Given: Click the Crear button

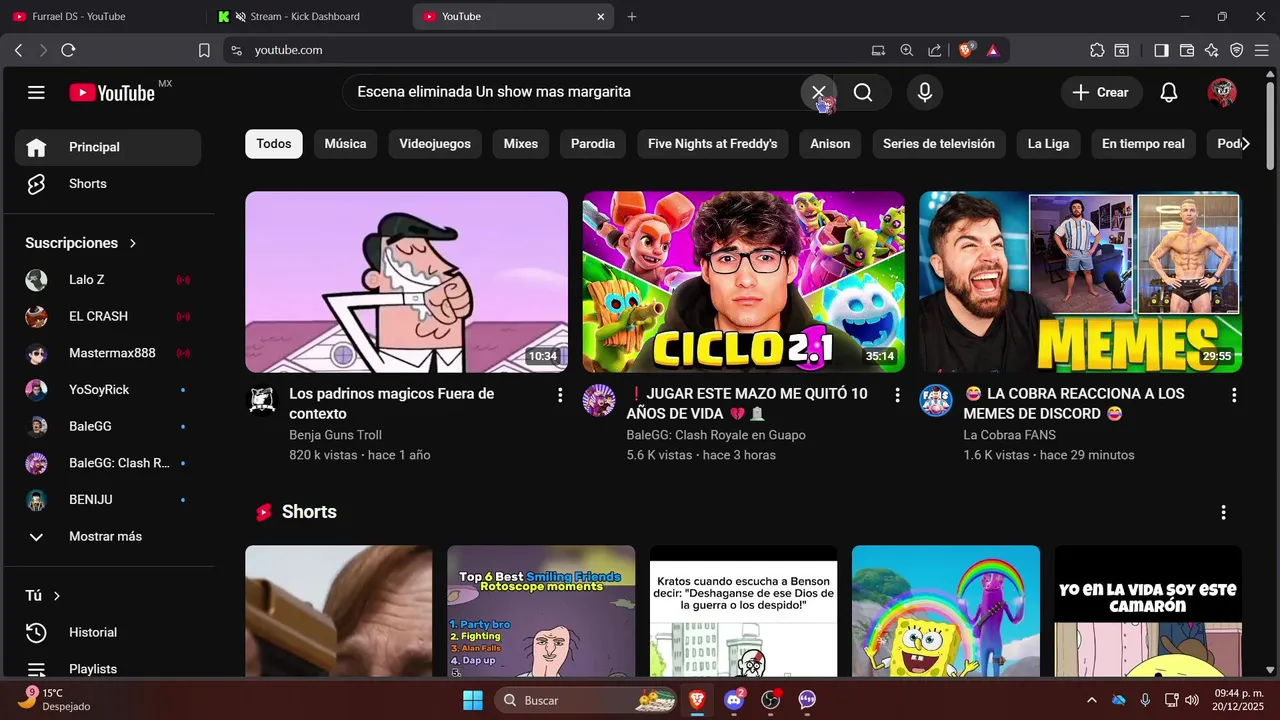Looking at the screenshot, I should tap(1100, 92).
